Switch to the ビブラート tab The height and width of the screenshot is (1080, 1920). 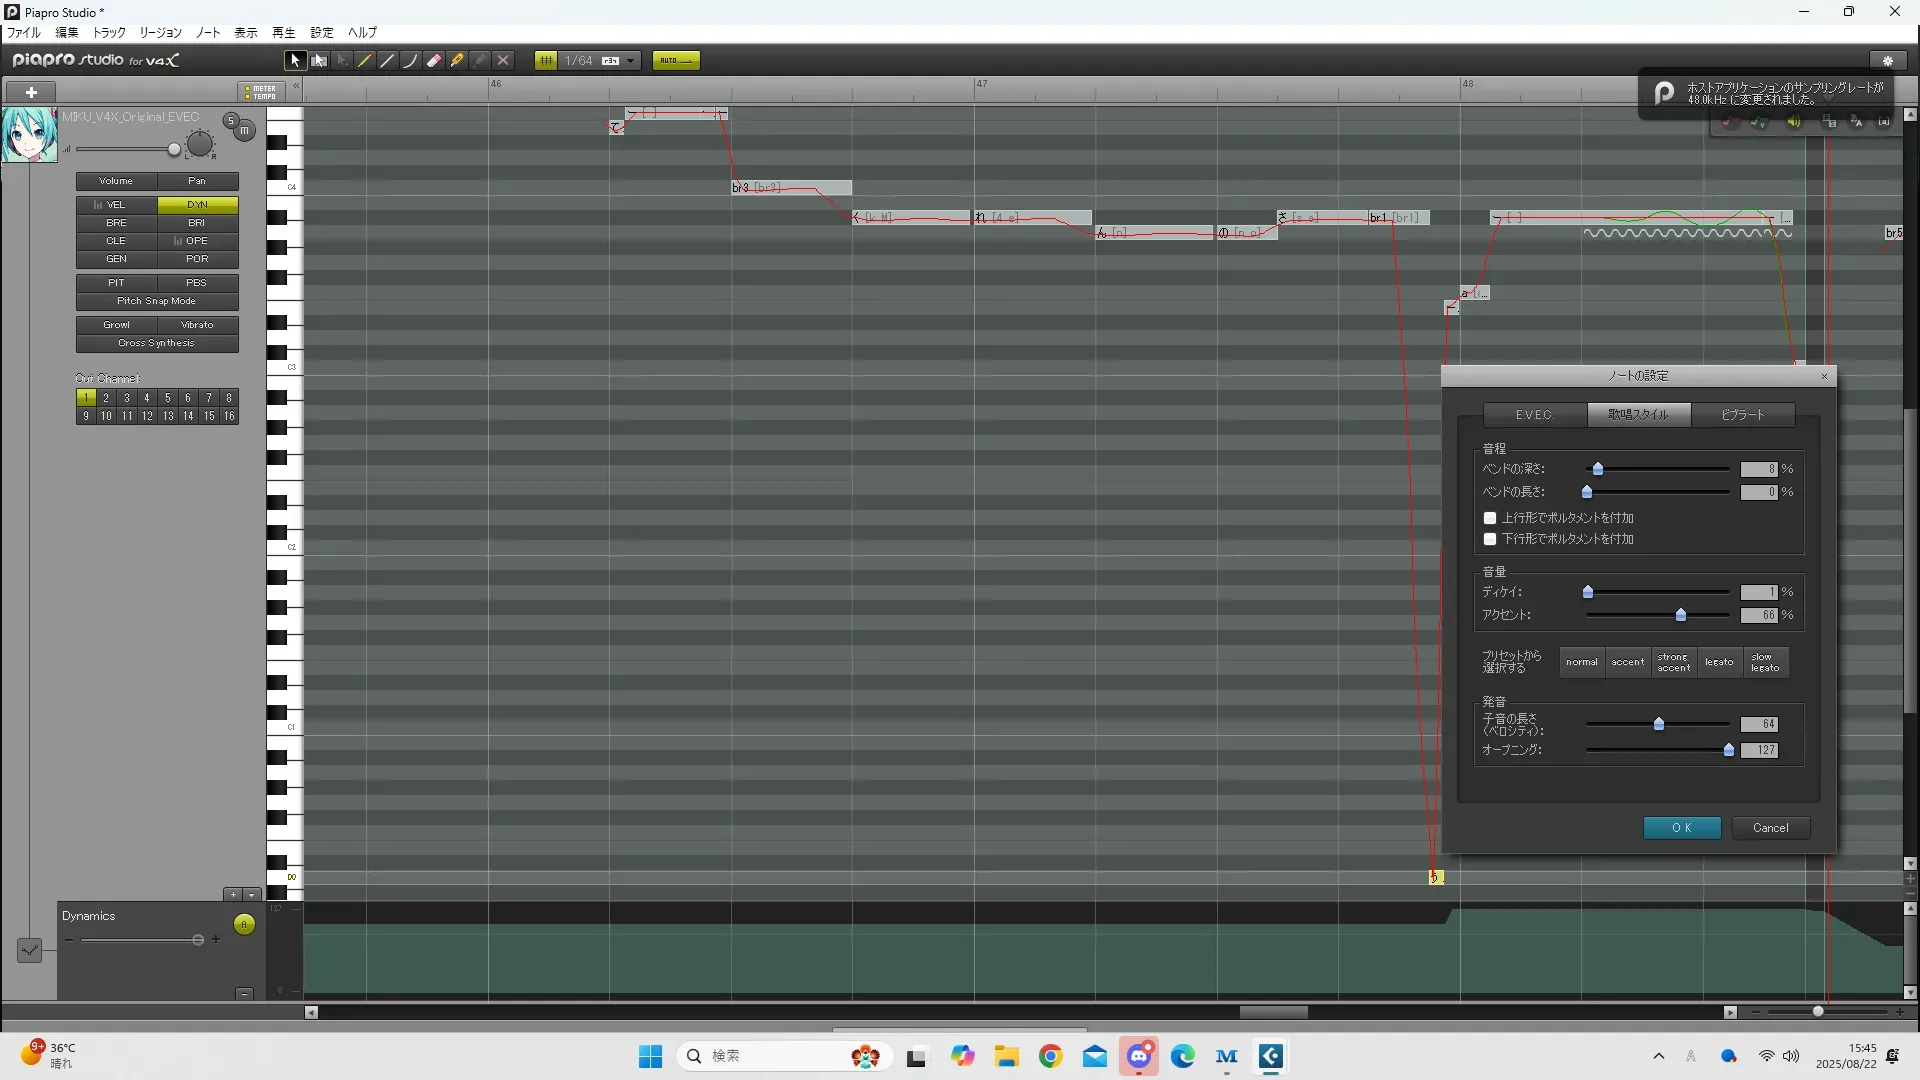click(x=1742, y=415)
